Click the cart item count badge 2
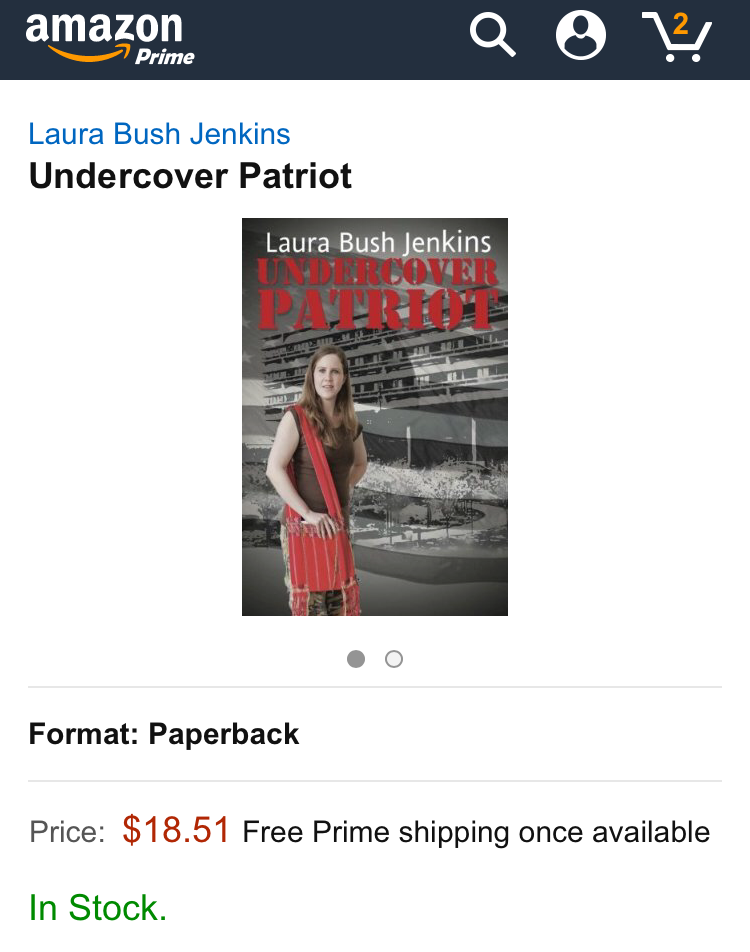Viewport: 750px width, 952px height. coord(681,25)
